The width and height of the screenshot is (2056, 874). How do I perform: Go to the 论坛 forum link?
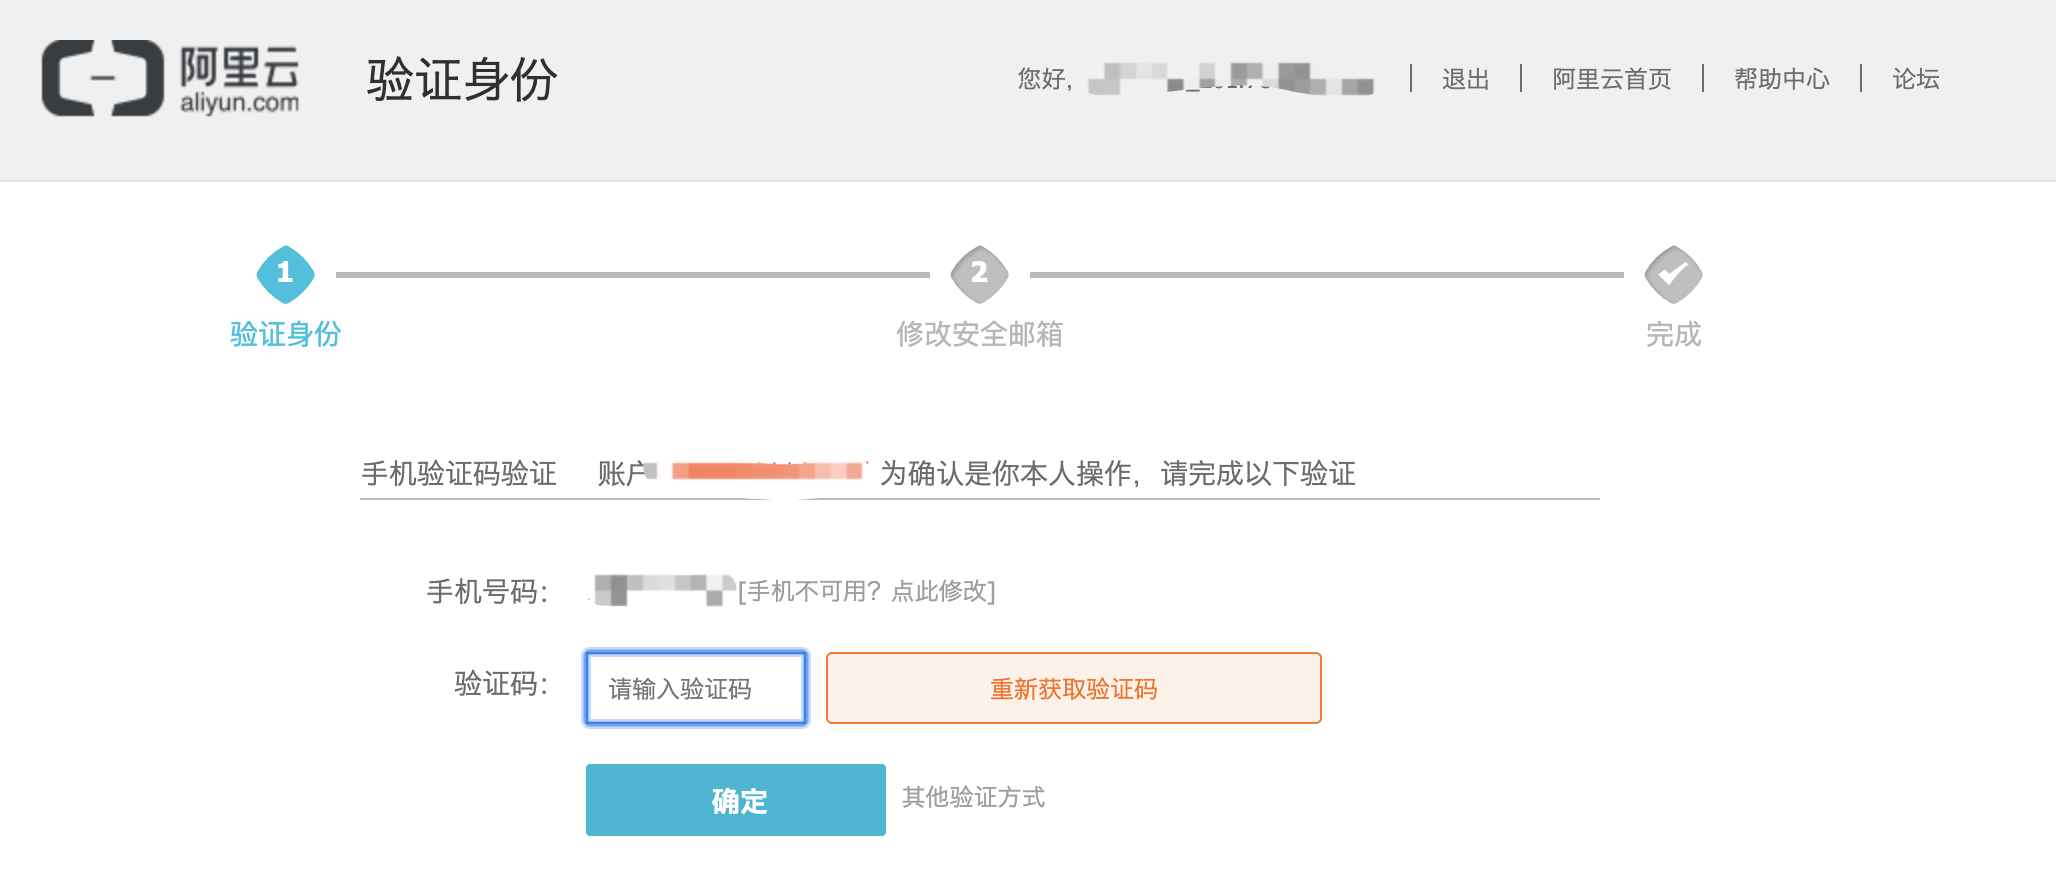(x=1915, y=79)
